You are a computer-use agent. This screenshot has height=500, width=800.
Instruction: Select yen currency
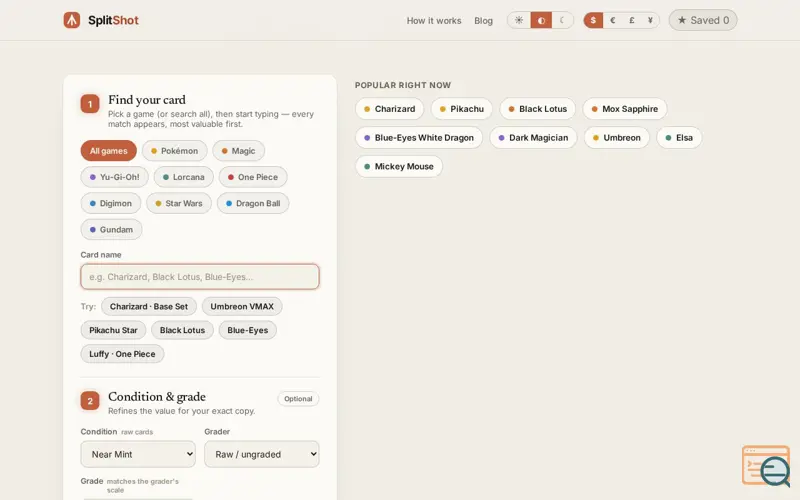(x=650, y=20)
